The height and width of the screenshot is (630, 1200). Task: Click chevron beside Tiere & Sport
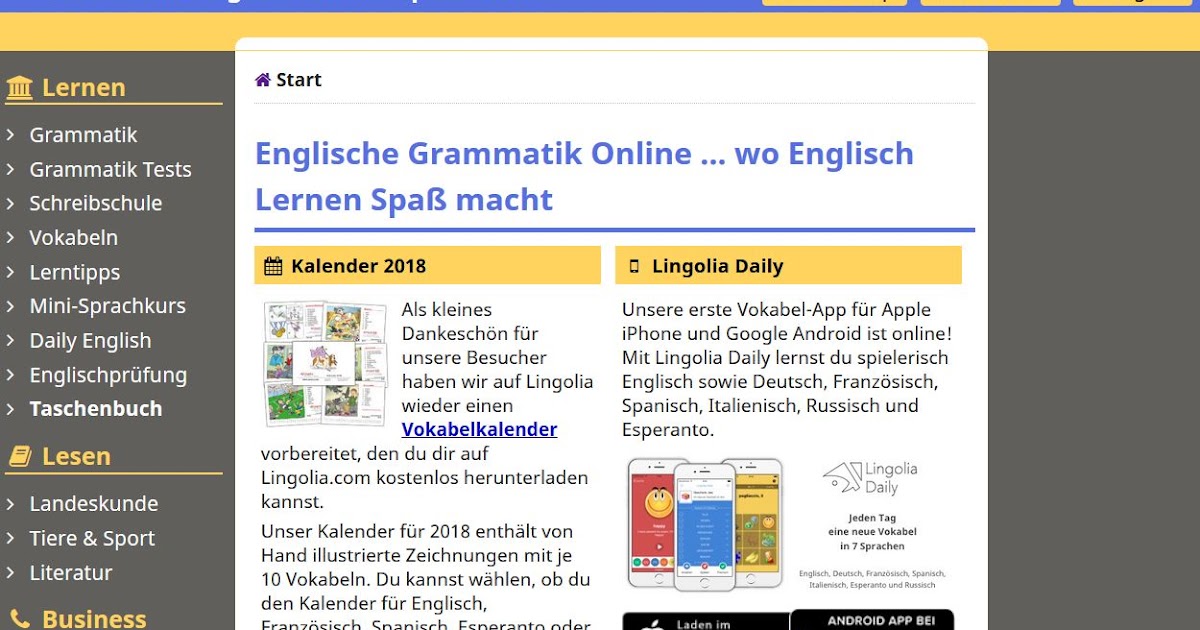[x=10, y=539]
